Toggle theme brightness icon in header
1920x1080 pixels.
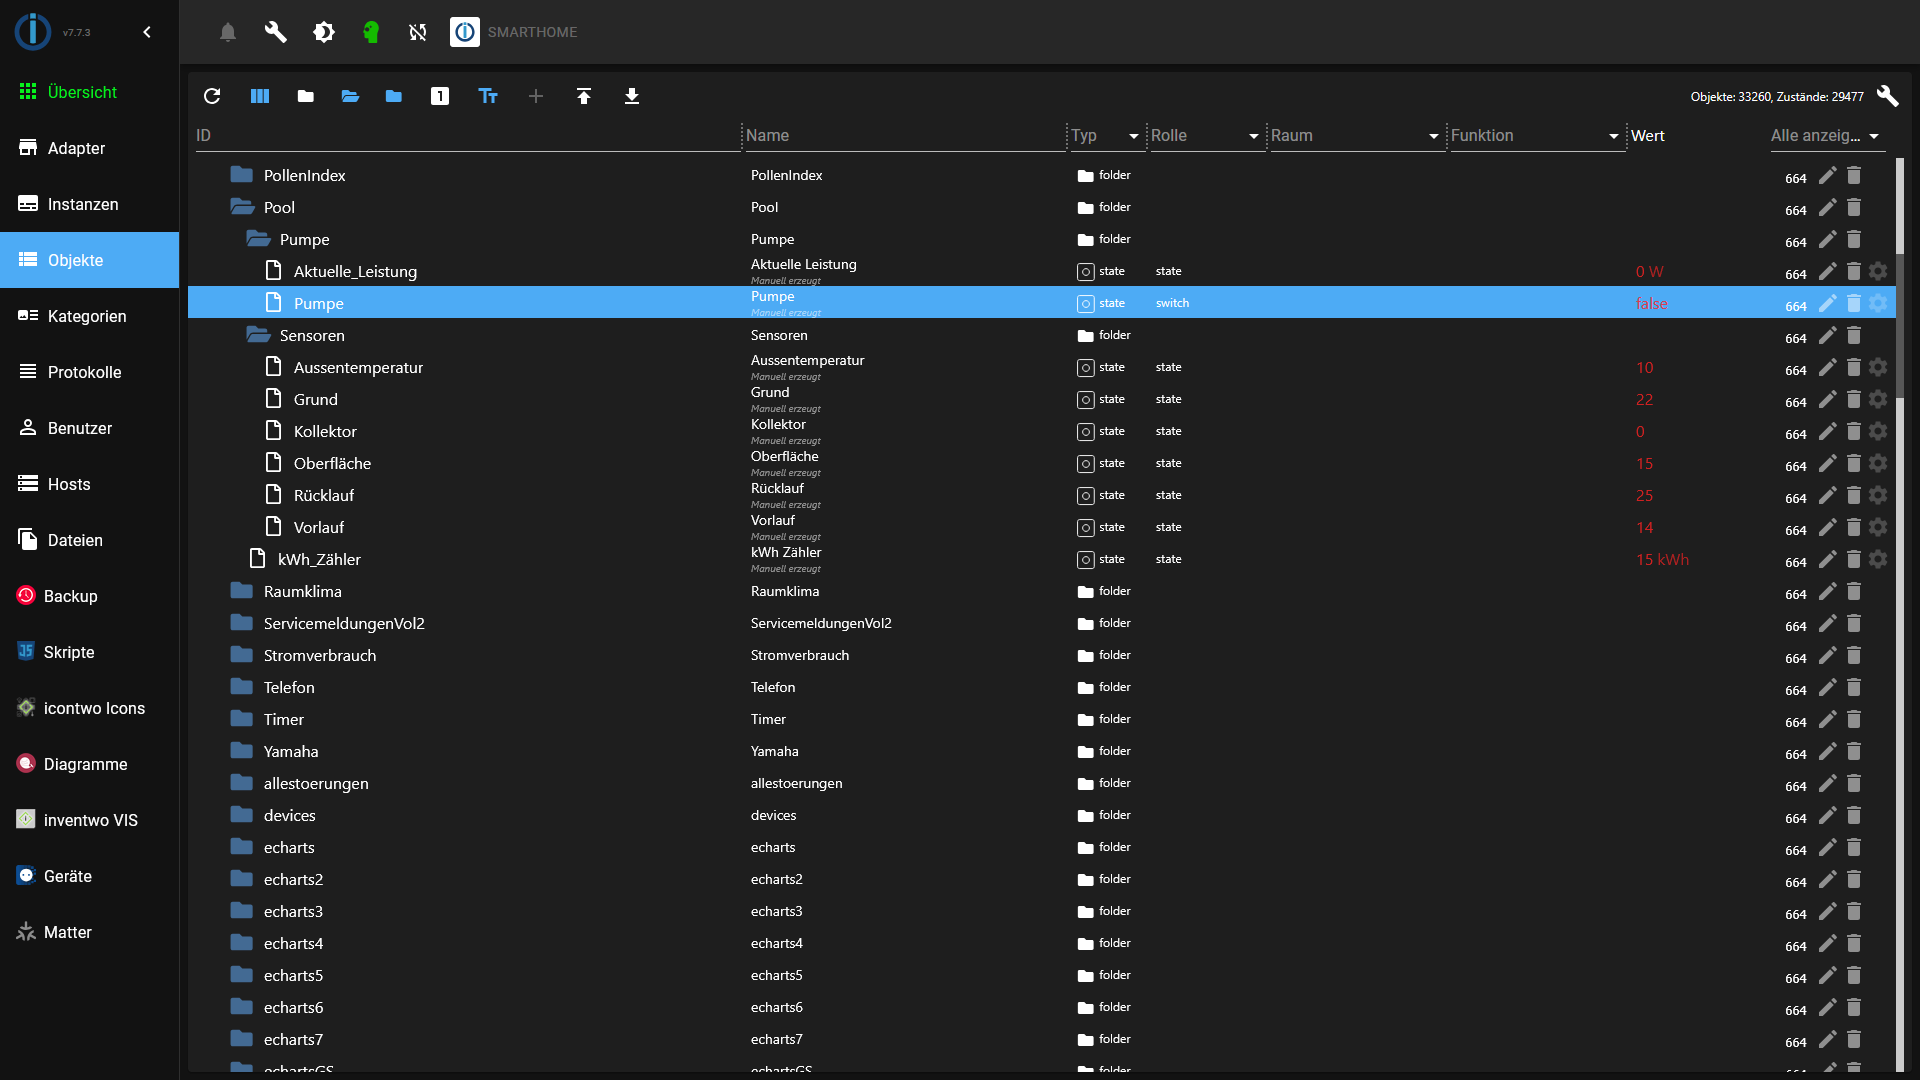coord(324,32)
